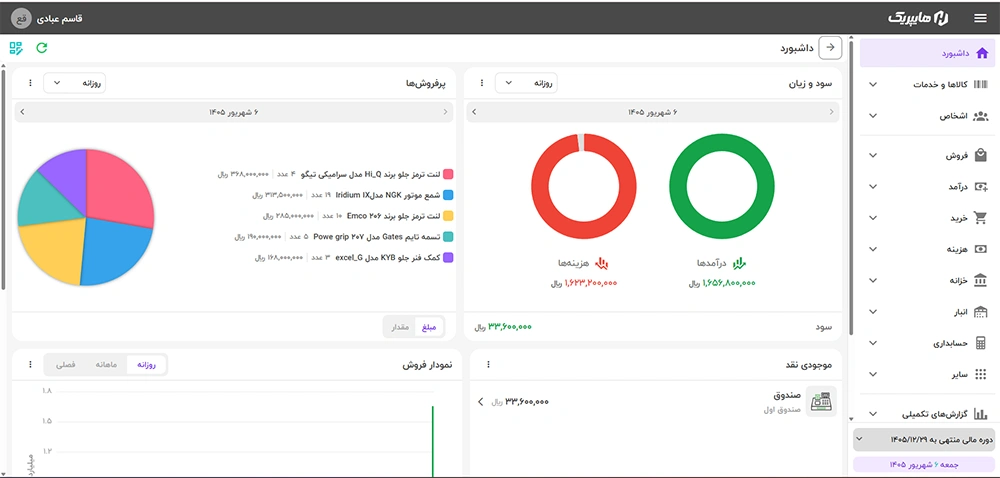
Task: Switch best-sellers view to مقدار
Action: pos(401,326)
